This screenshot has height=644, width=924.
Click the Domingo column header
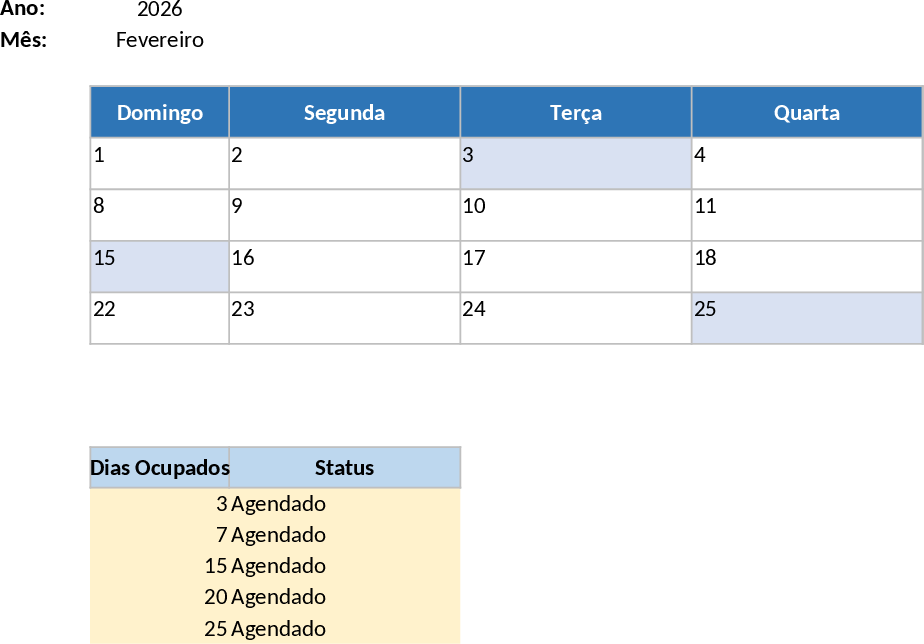(160, 112)
